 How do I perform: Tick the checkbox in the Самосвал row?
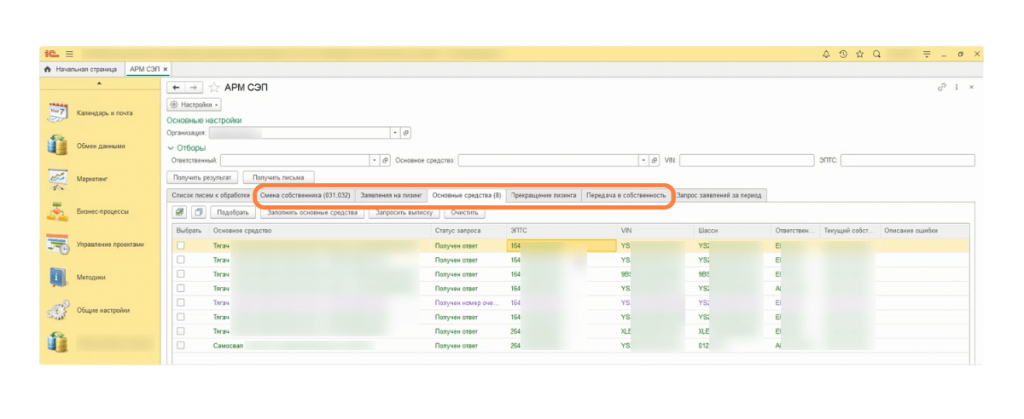click(x=181, y=344)
